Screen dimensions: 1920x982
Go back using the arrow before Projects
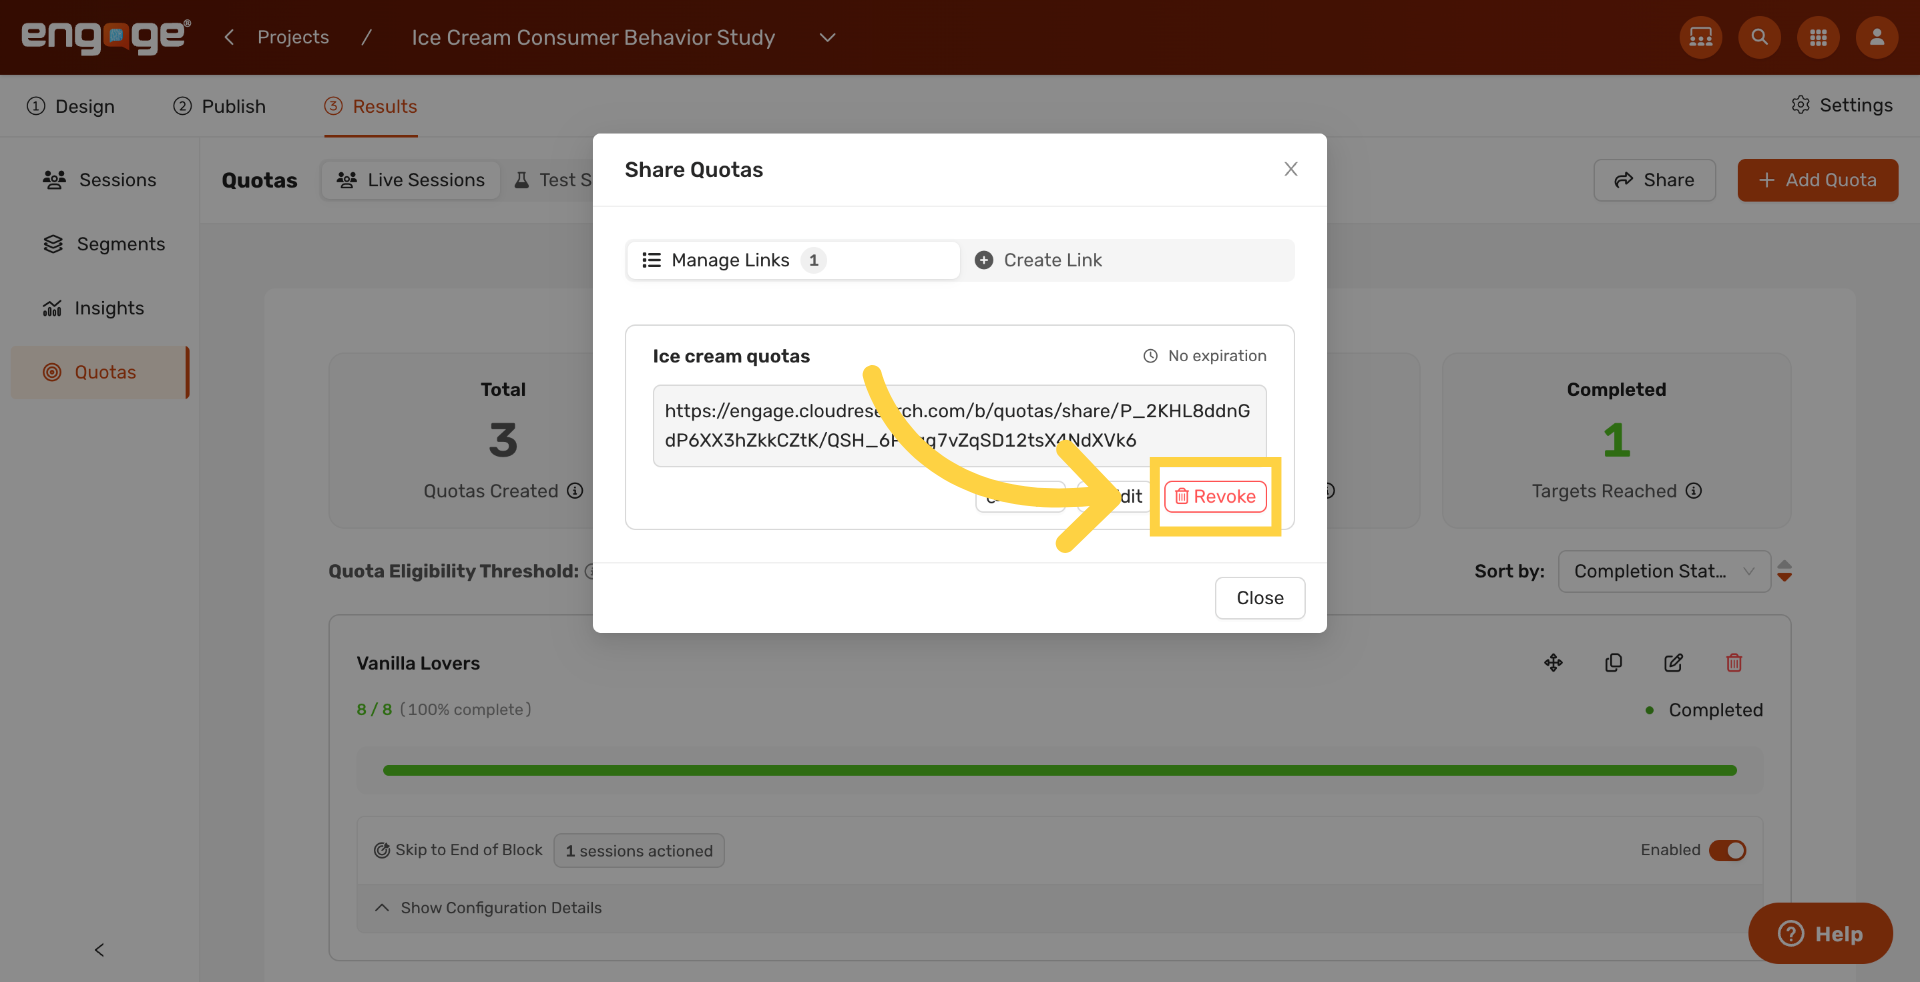[x=229, y=37]
